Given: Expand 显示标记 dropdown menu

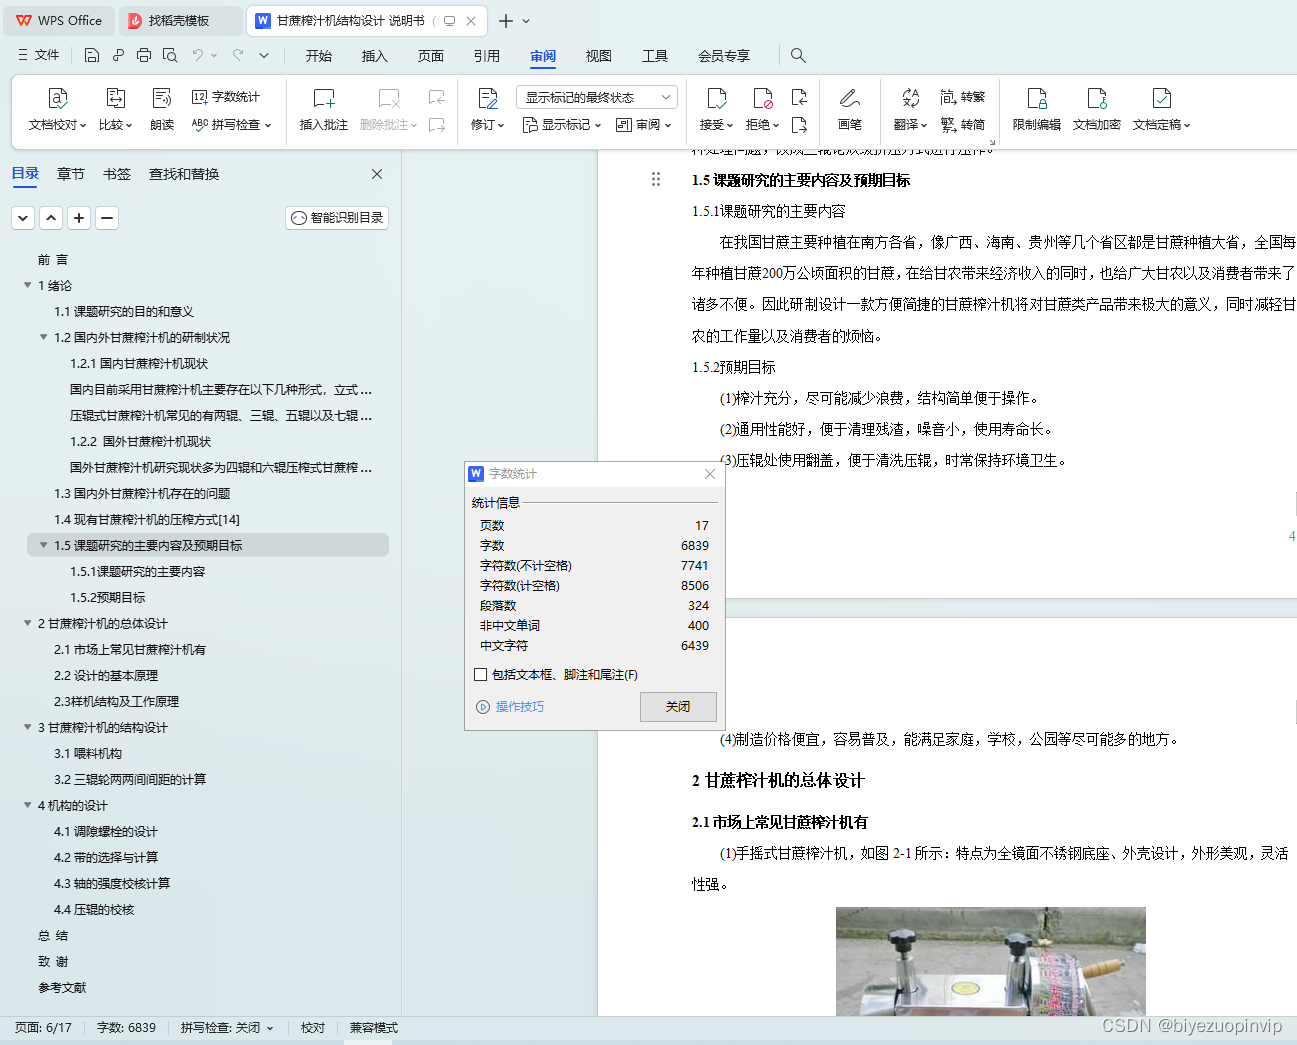Looking at the screenshot, I should 562,125.
